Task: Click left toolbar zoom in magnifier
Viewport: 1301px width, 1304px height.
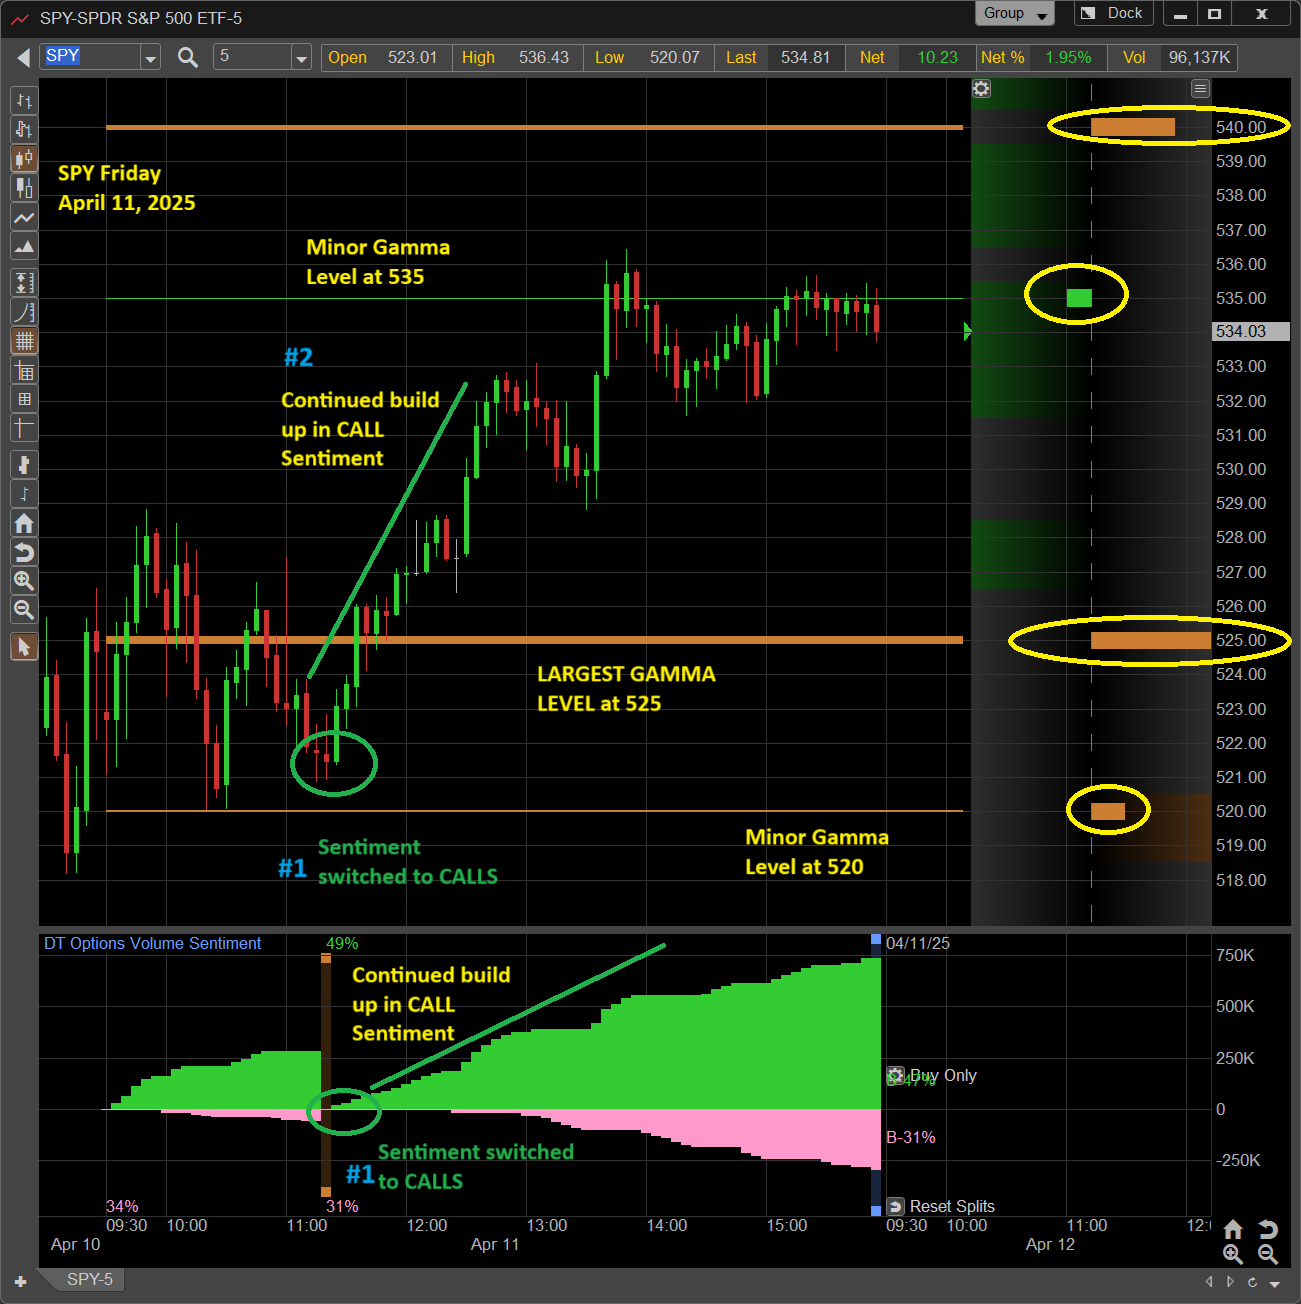Action: pyautogui.click(x=24, y=580)
